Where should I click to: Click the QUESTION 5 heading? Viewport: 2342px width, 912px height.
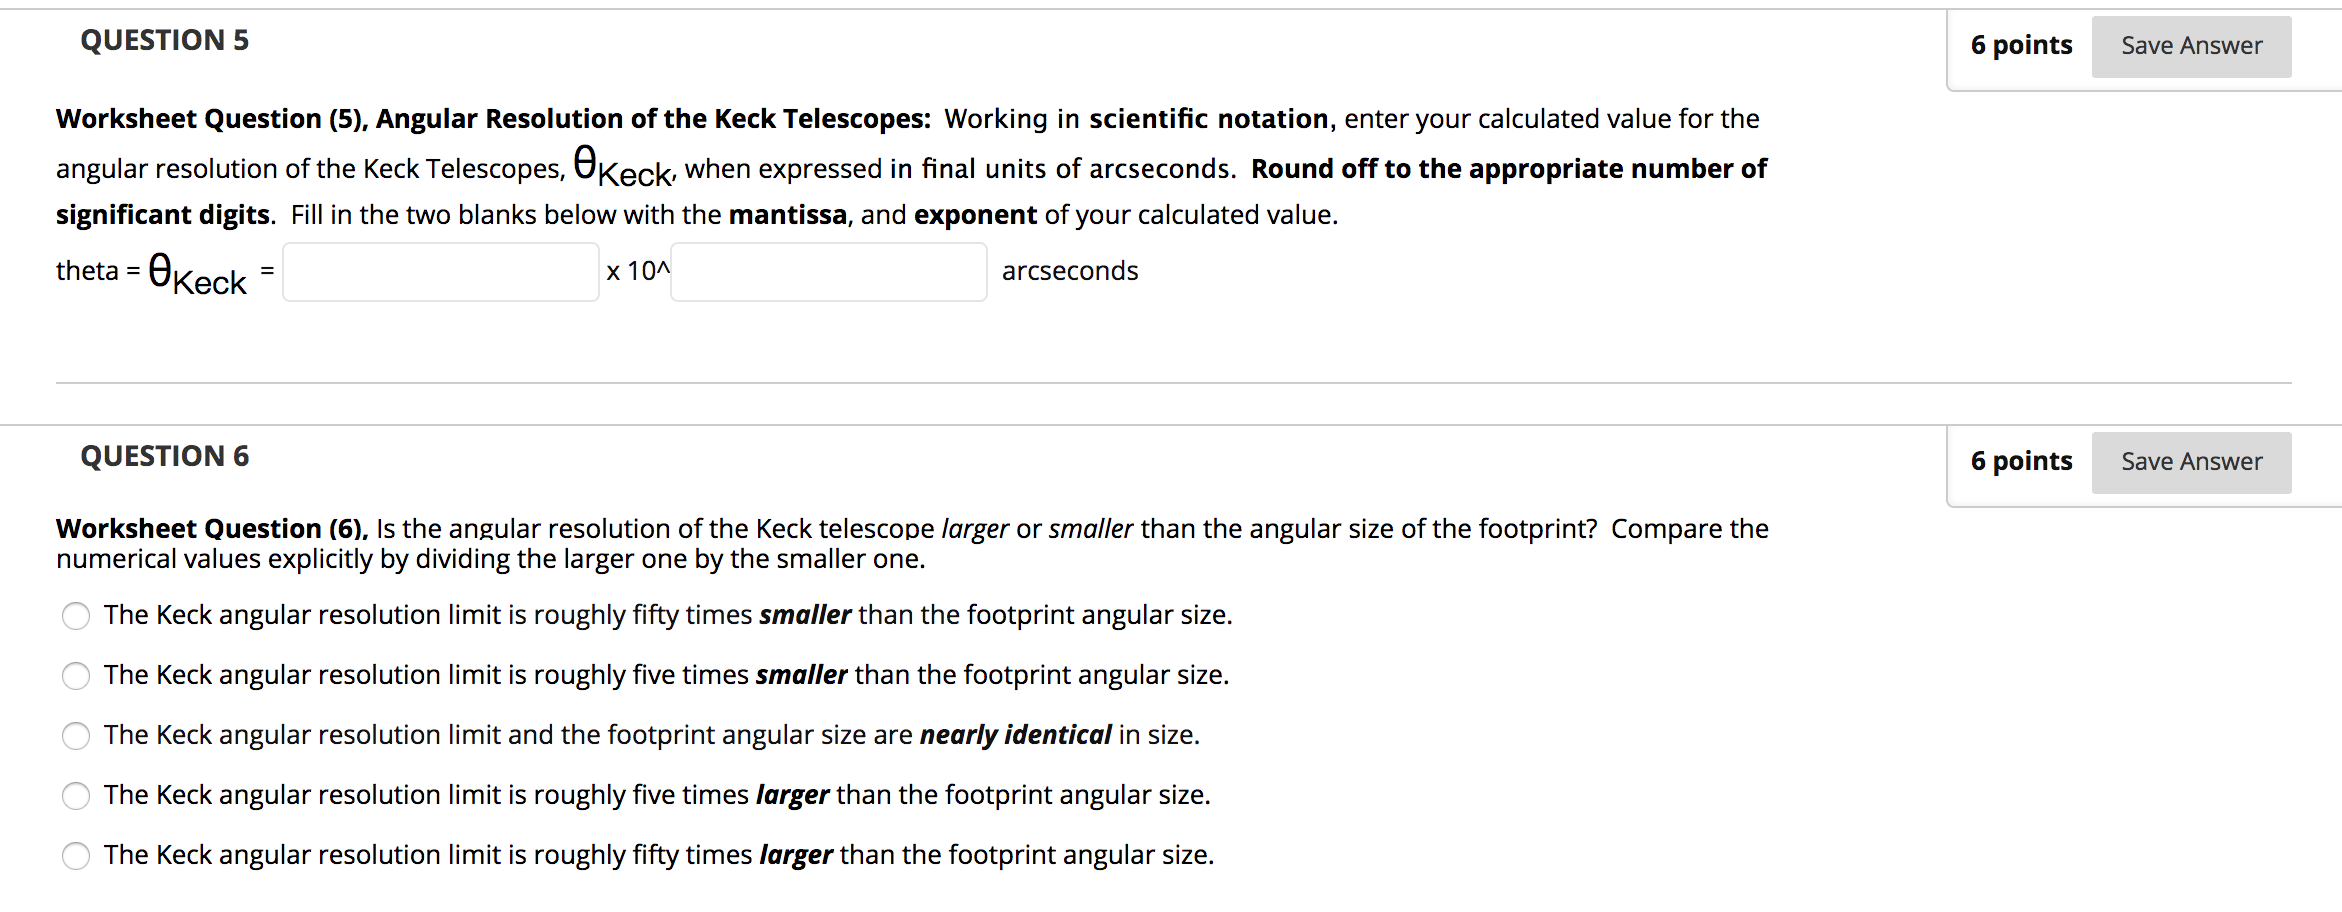(x=165, y=41)
